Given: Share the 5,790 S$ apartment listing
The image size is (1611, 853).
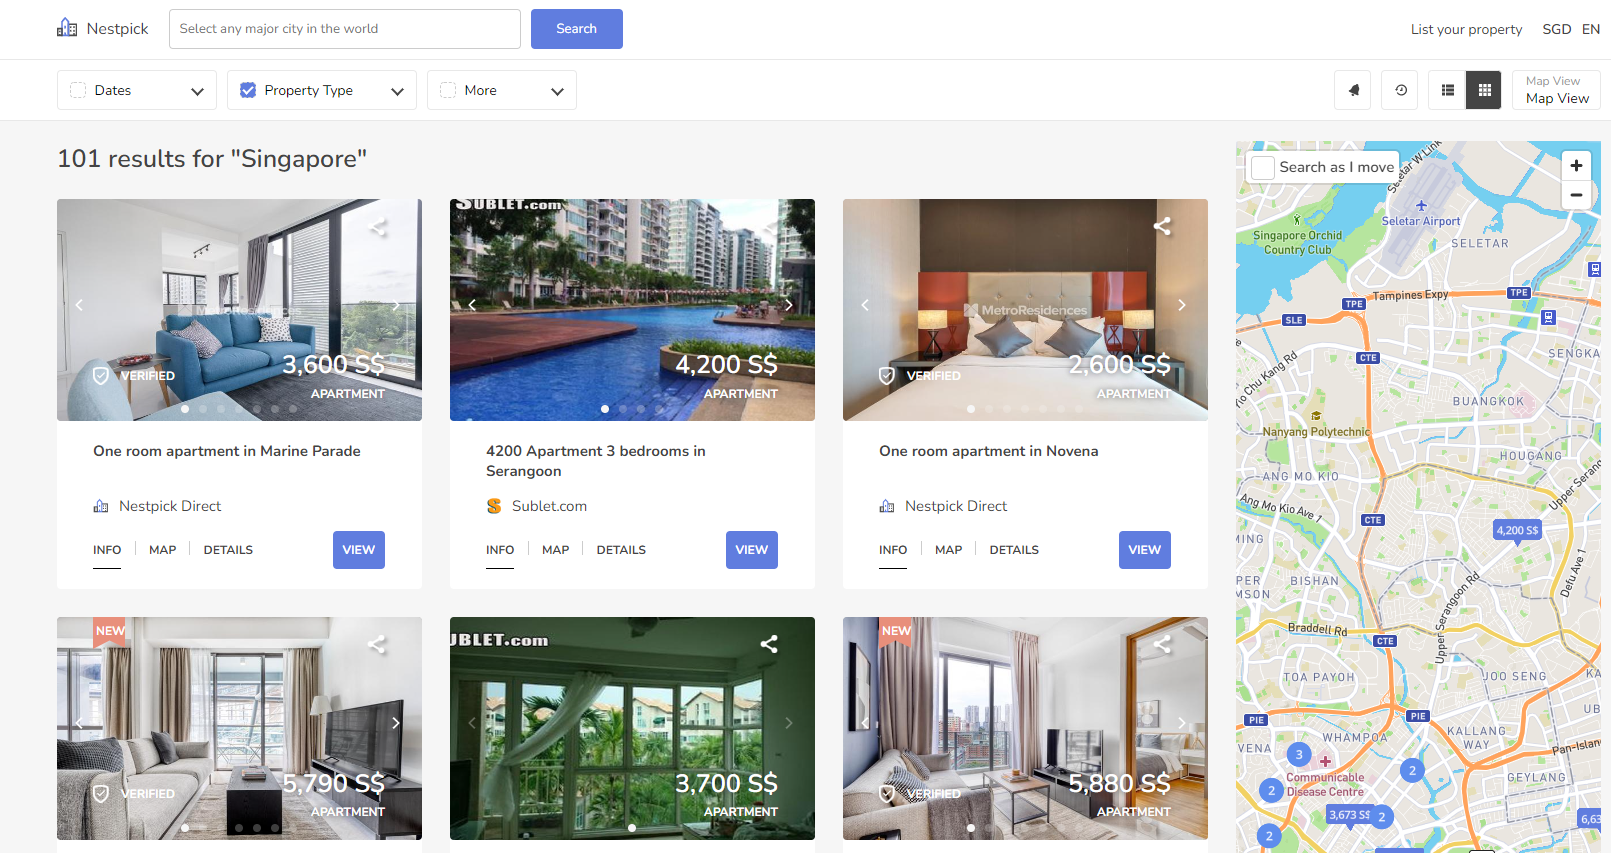Looking at the screenshot, I should click(x=376, y=645).
